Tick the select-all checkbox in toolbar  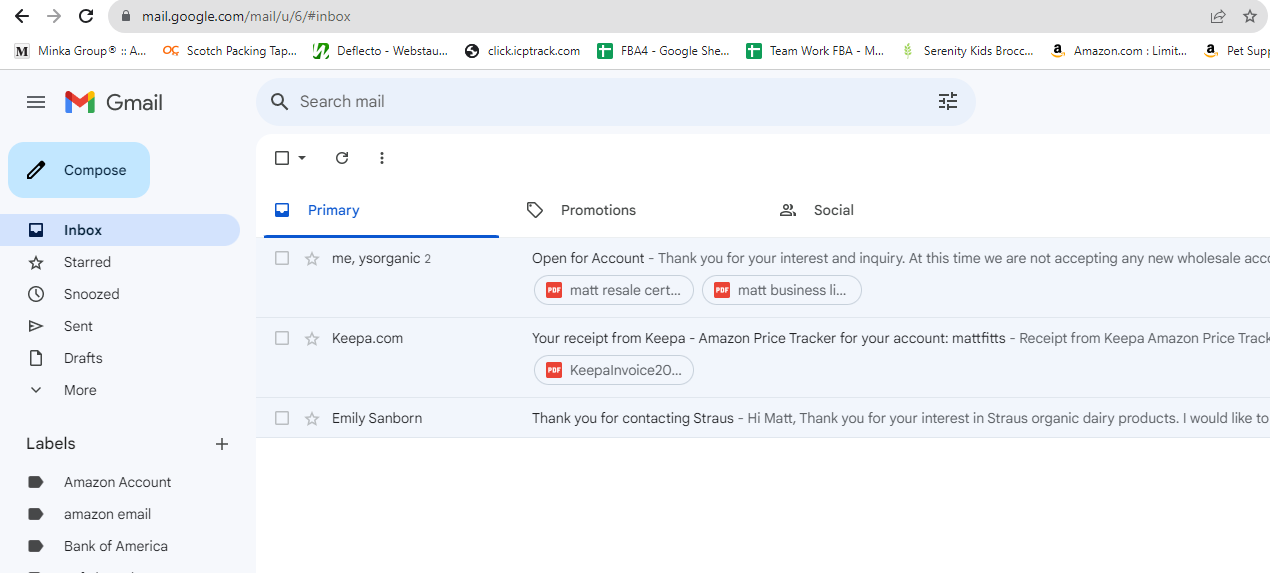pyautogui.click(x=282, y=158)
